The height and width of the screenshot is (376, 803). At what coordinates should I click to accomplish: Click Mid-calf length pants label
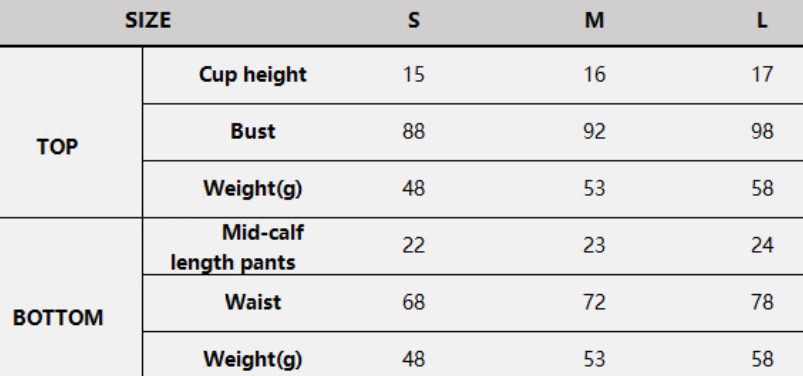pos(237,247)
